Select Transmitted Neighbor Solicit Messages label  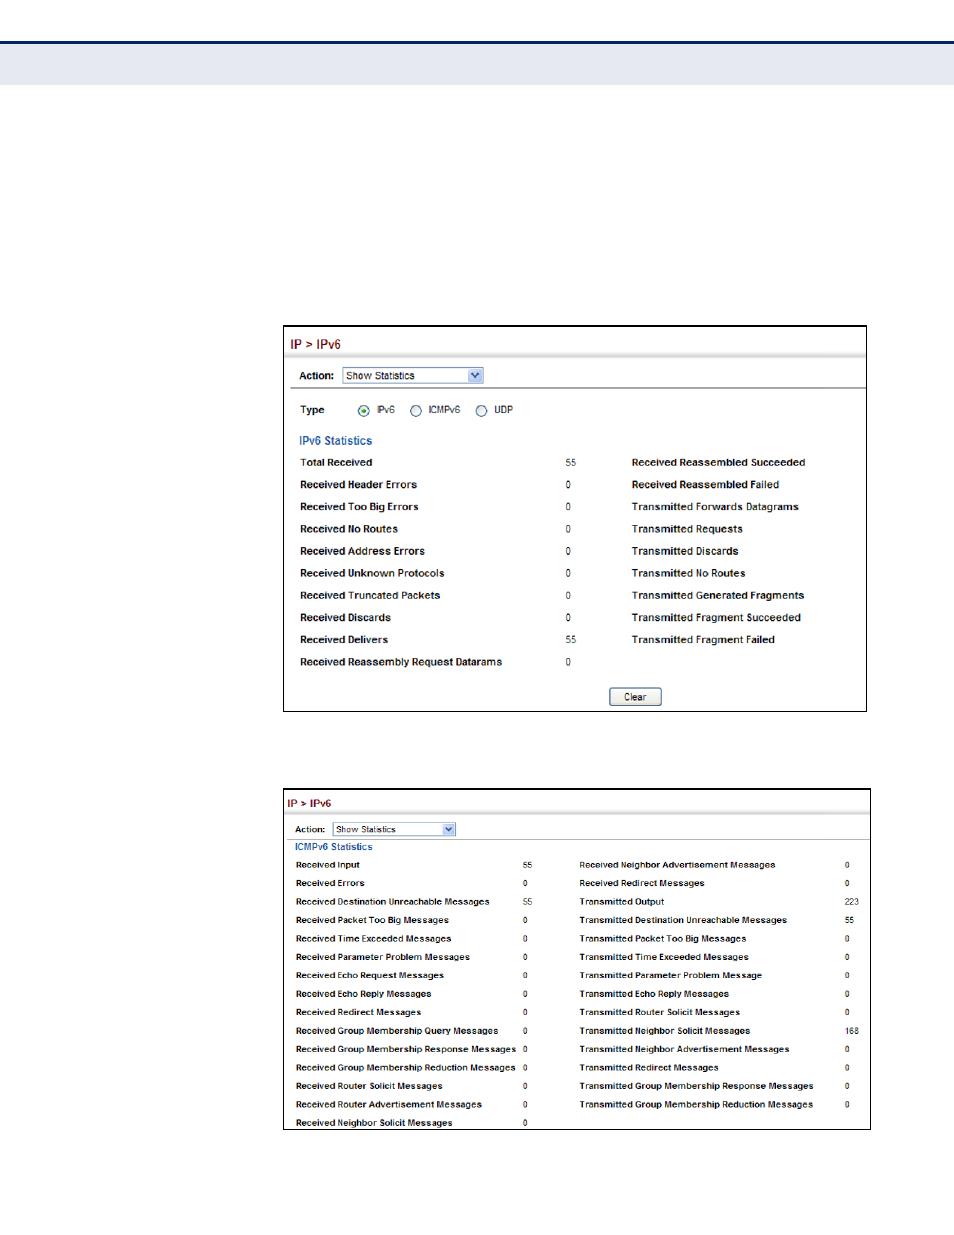point(664,1031)
